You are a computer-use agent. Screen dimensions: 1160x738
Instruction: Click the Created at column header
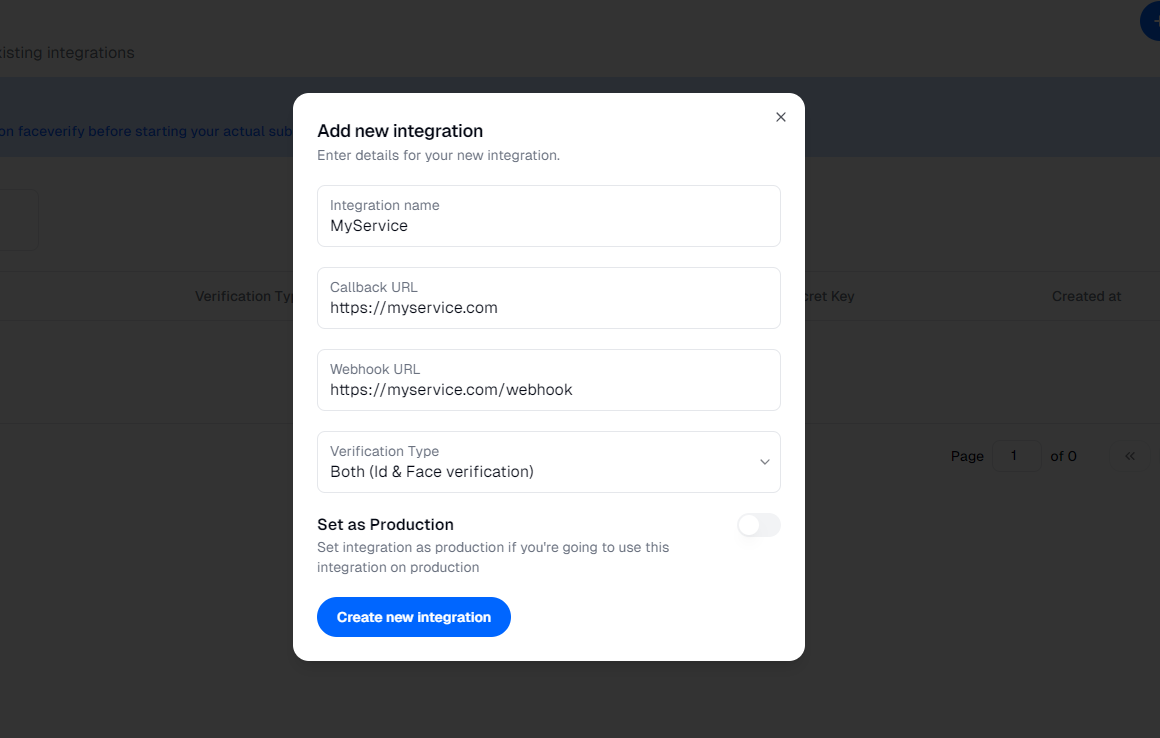1086,296
